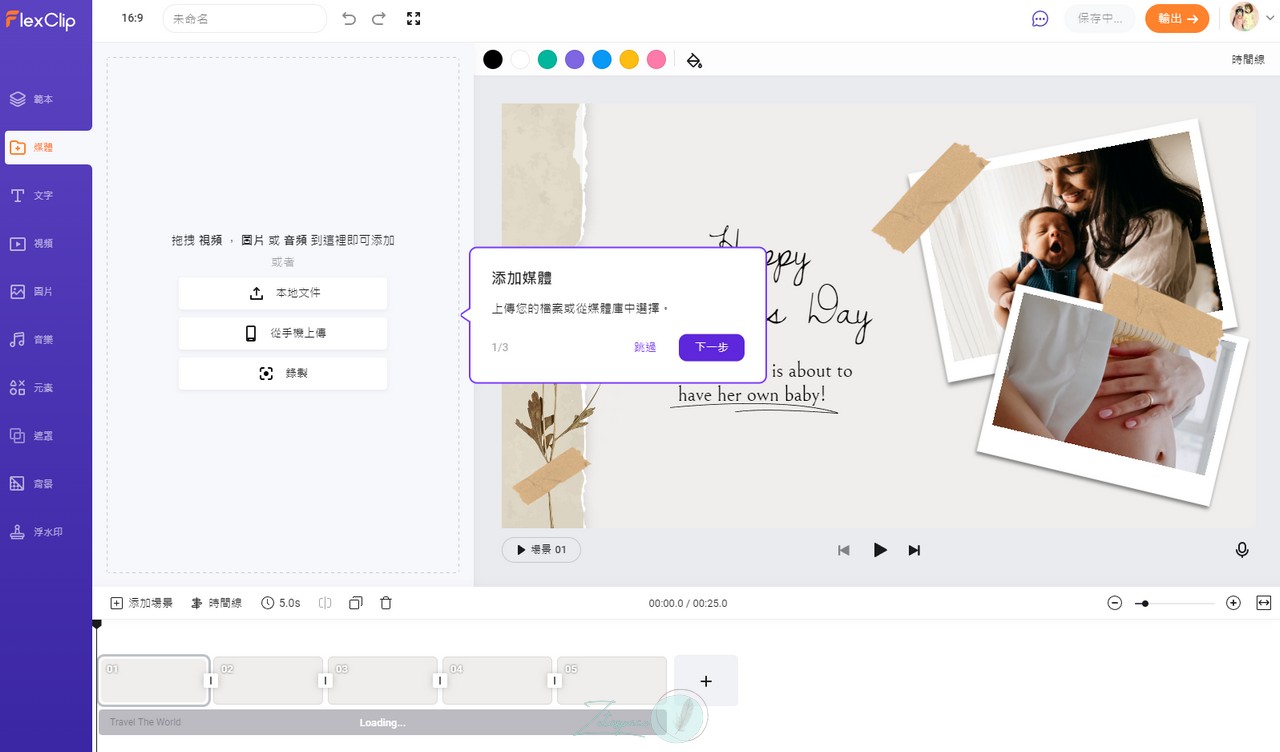The image size is (1280, 752).
Task: Switch to 時間線 timeline mode in toolbar
Action: click(216, 603)
